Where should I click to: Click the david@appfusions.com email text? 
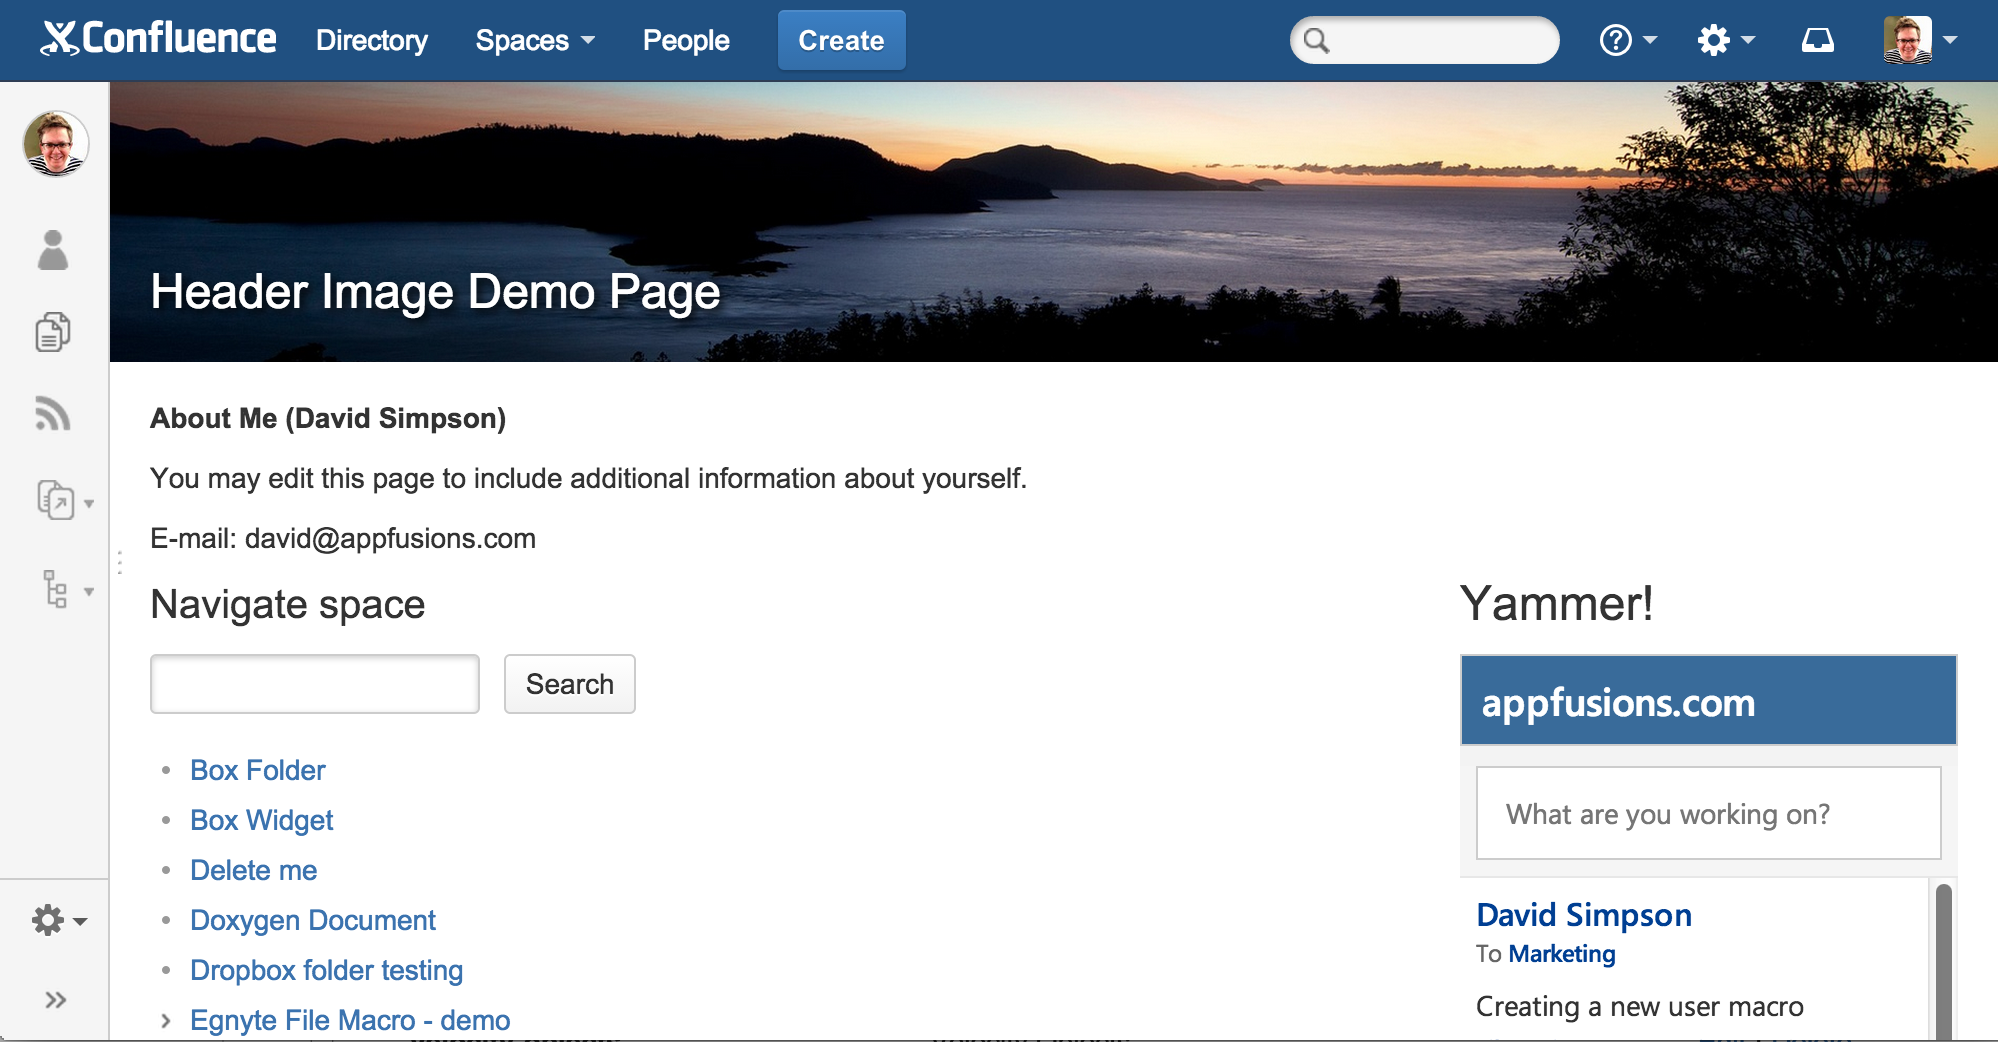click(x=390, y=538)
